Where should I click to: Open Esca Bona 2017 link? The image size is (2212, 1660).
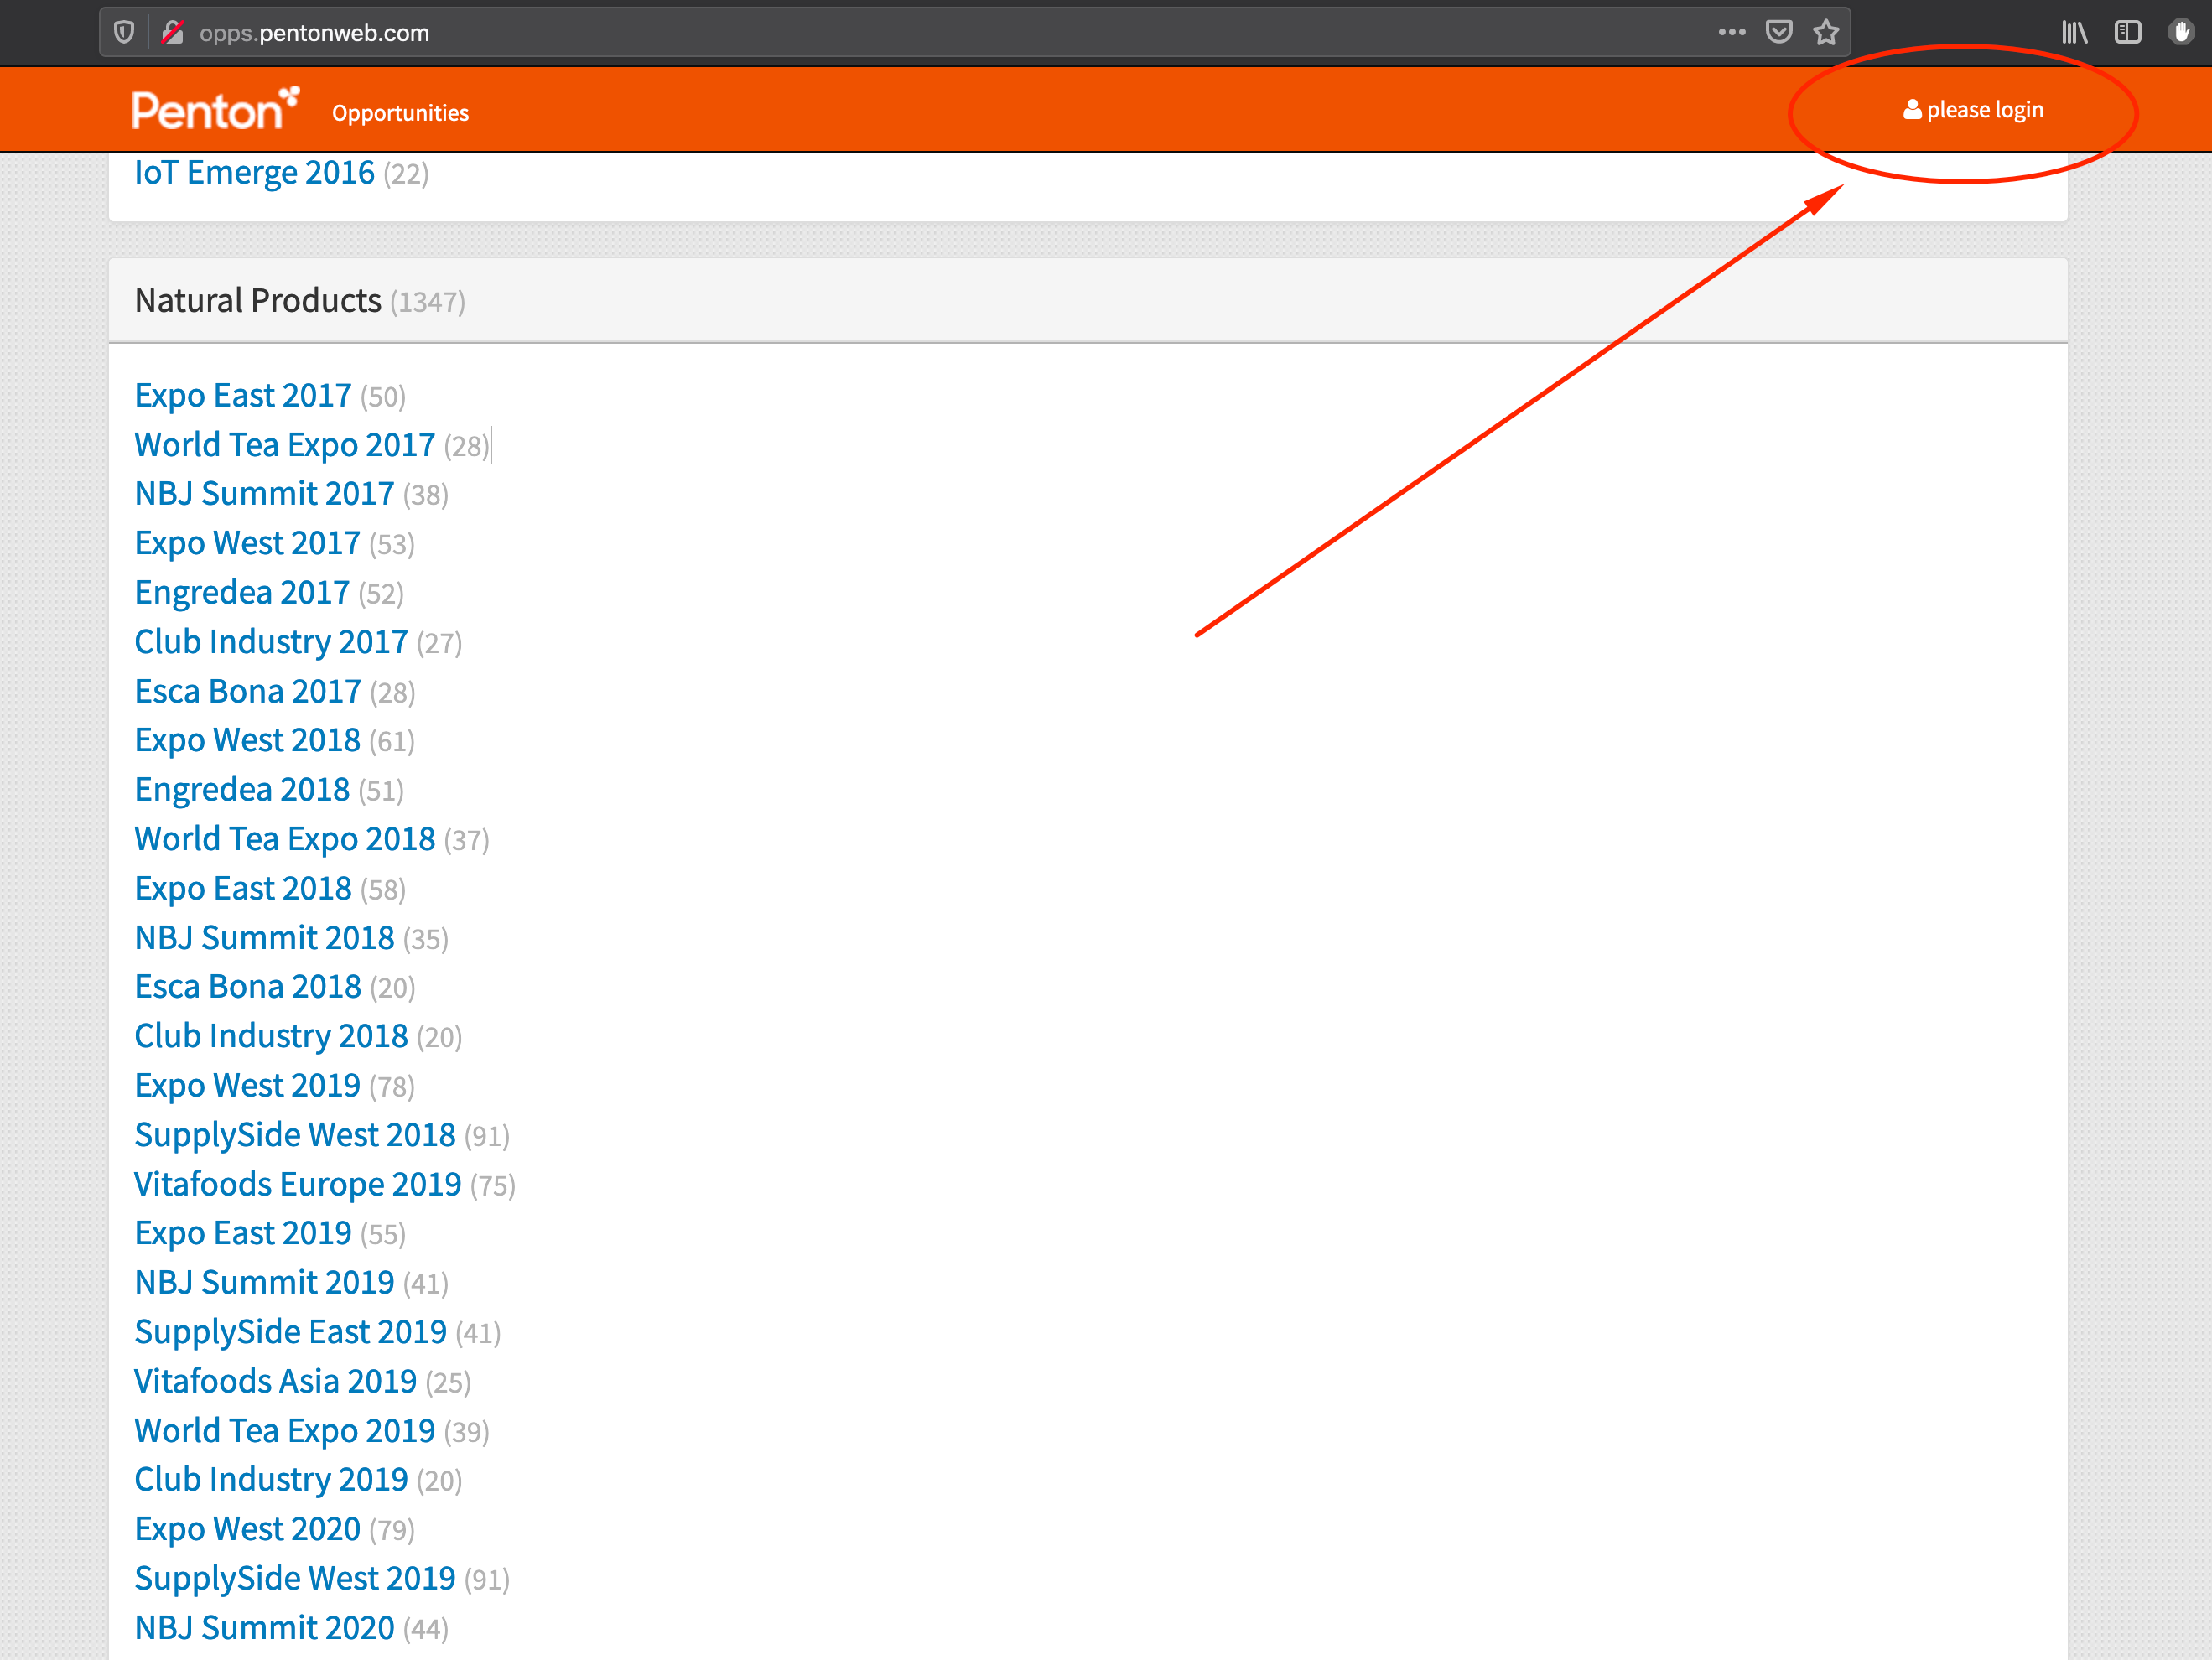coord(248,691)
